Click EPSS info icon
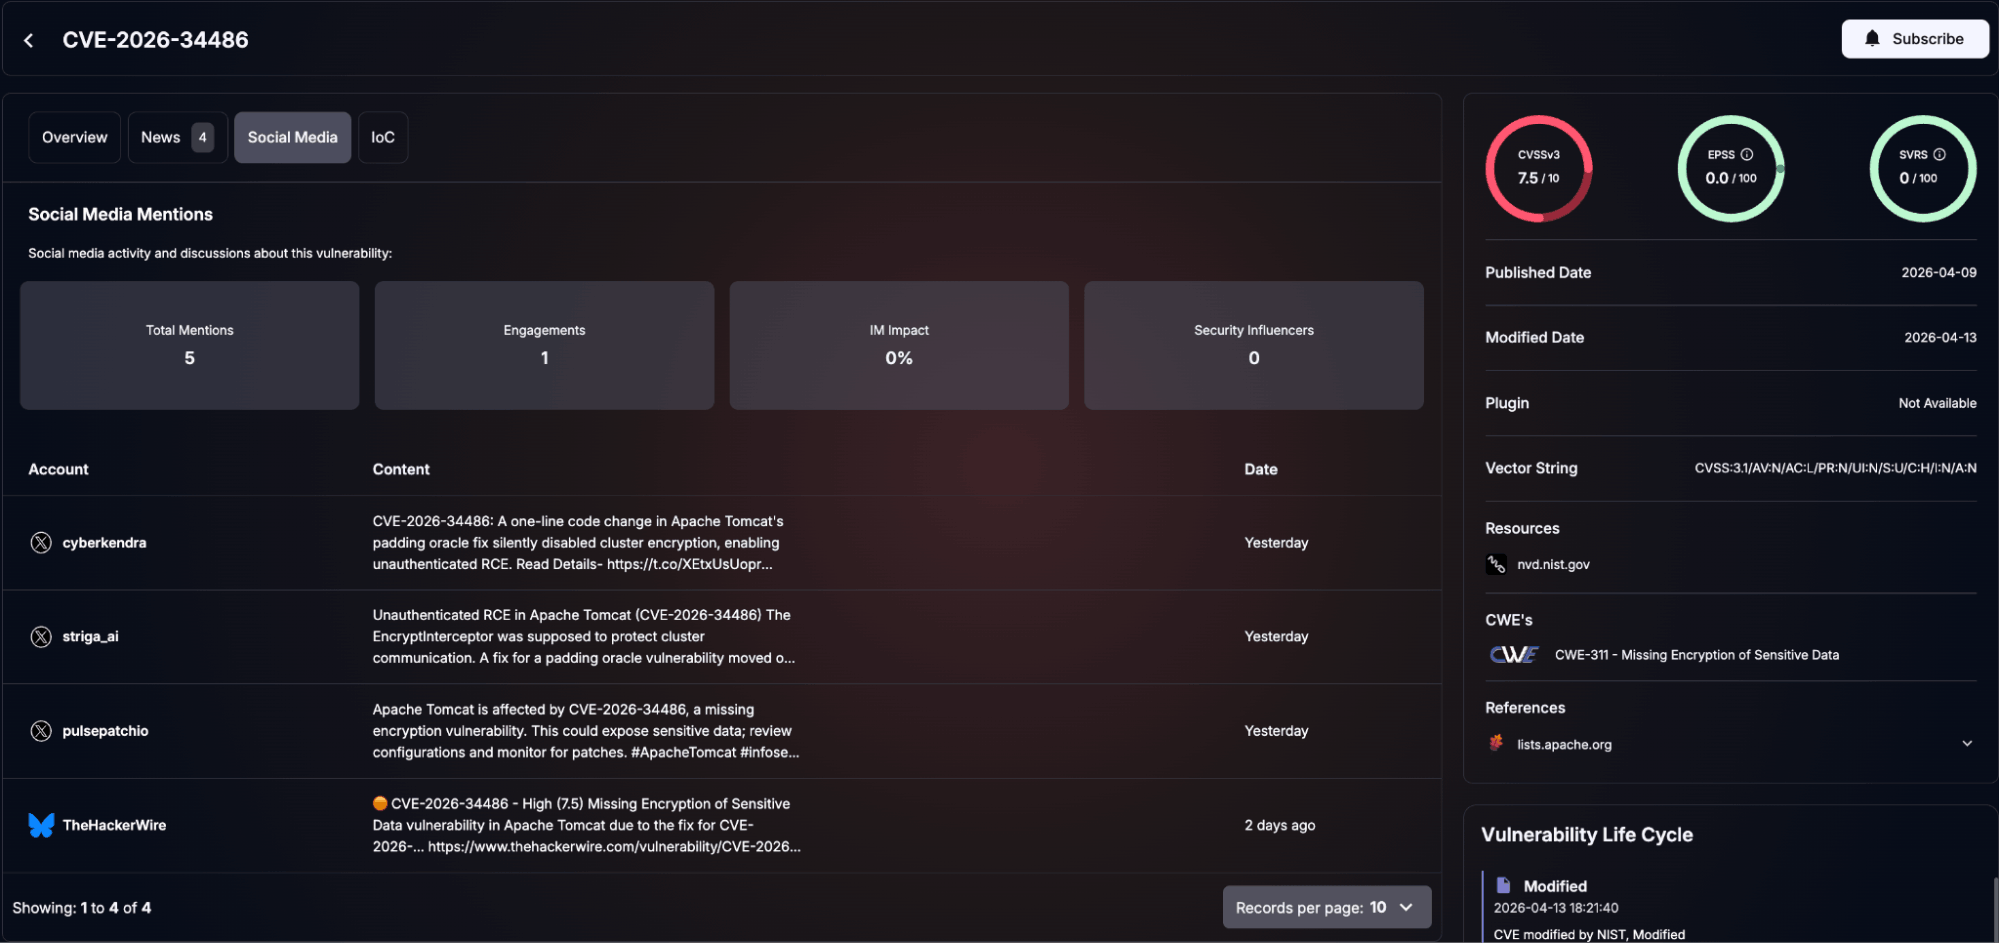Screen dimensions: 1999x943 1747,154
